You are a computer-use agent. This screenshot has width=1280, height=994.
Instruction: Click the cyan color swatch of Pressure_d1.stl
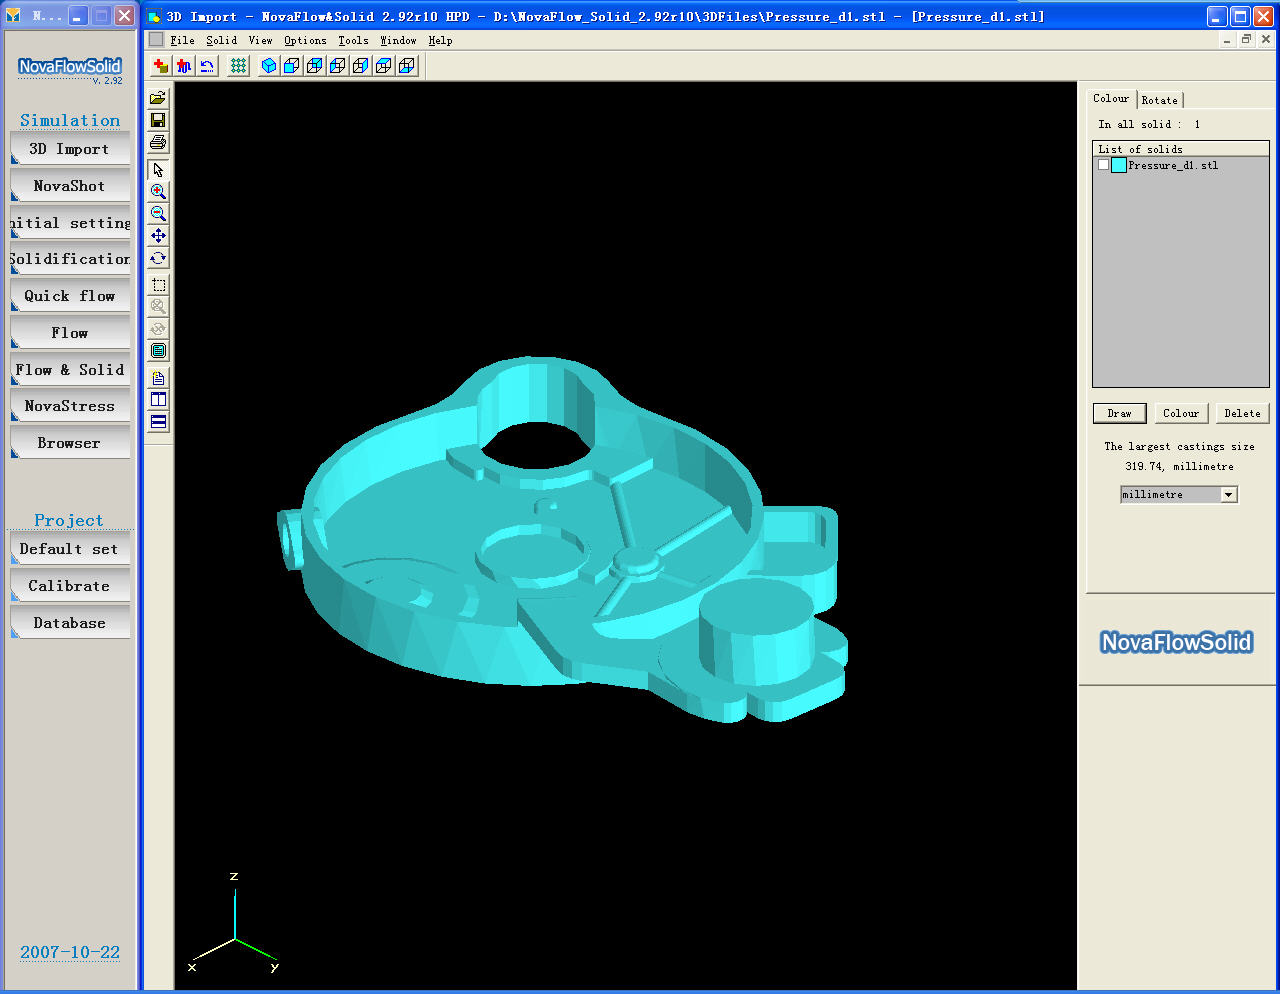(x=1119, y=165)
